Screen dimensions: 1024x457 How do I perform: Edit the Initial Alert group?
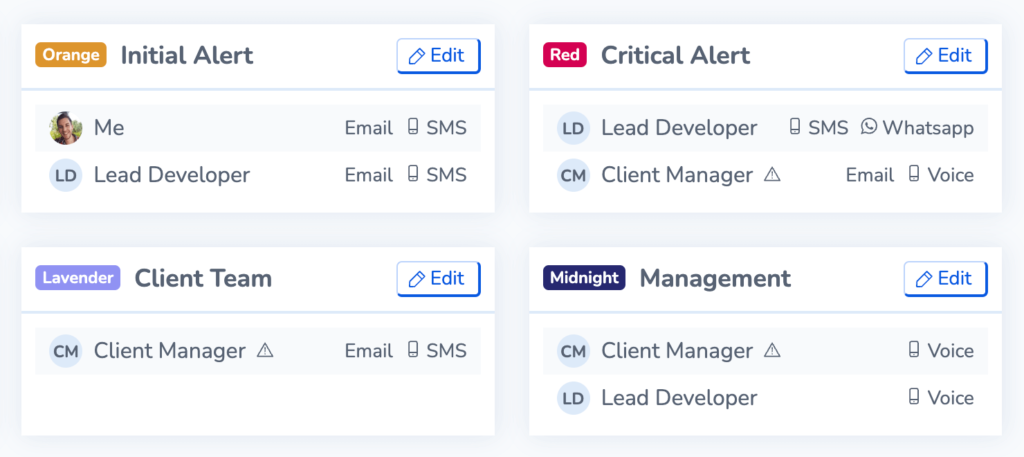(x=438, y=55)
